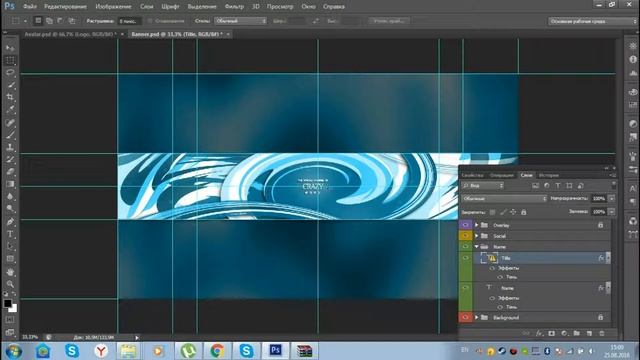Image resolution: width=640 pixels, height=360 pixels.
Task: Select the Horizontal Type tool
Action: pos(10,234)
